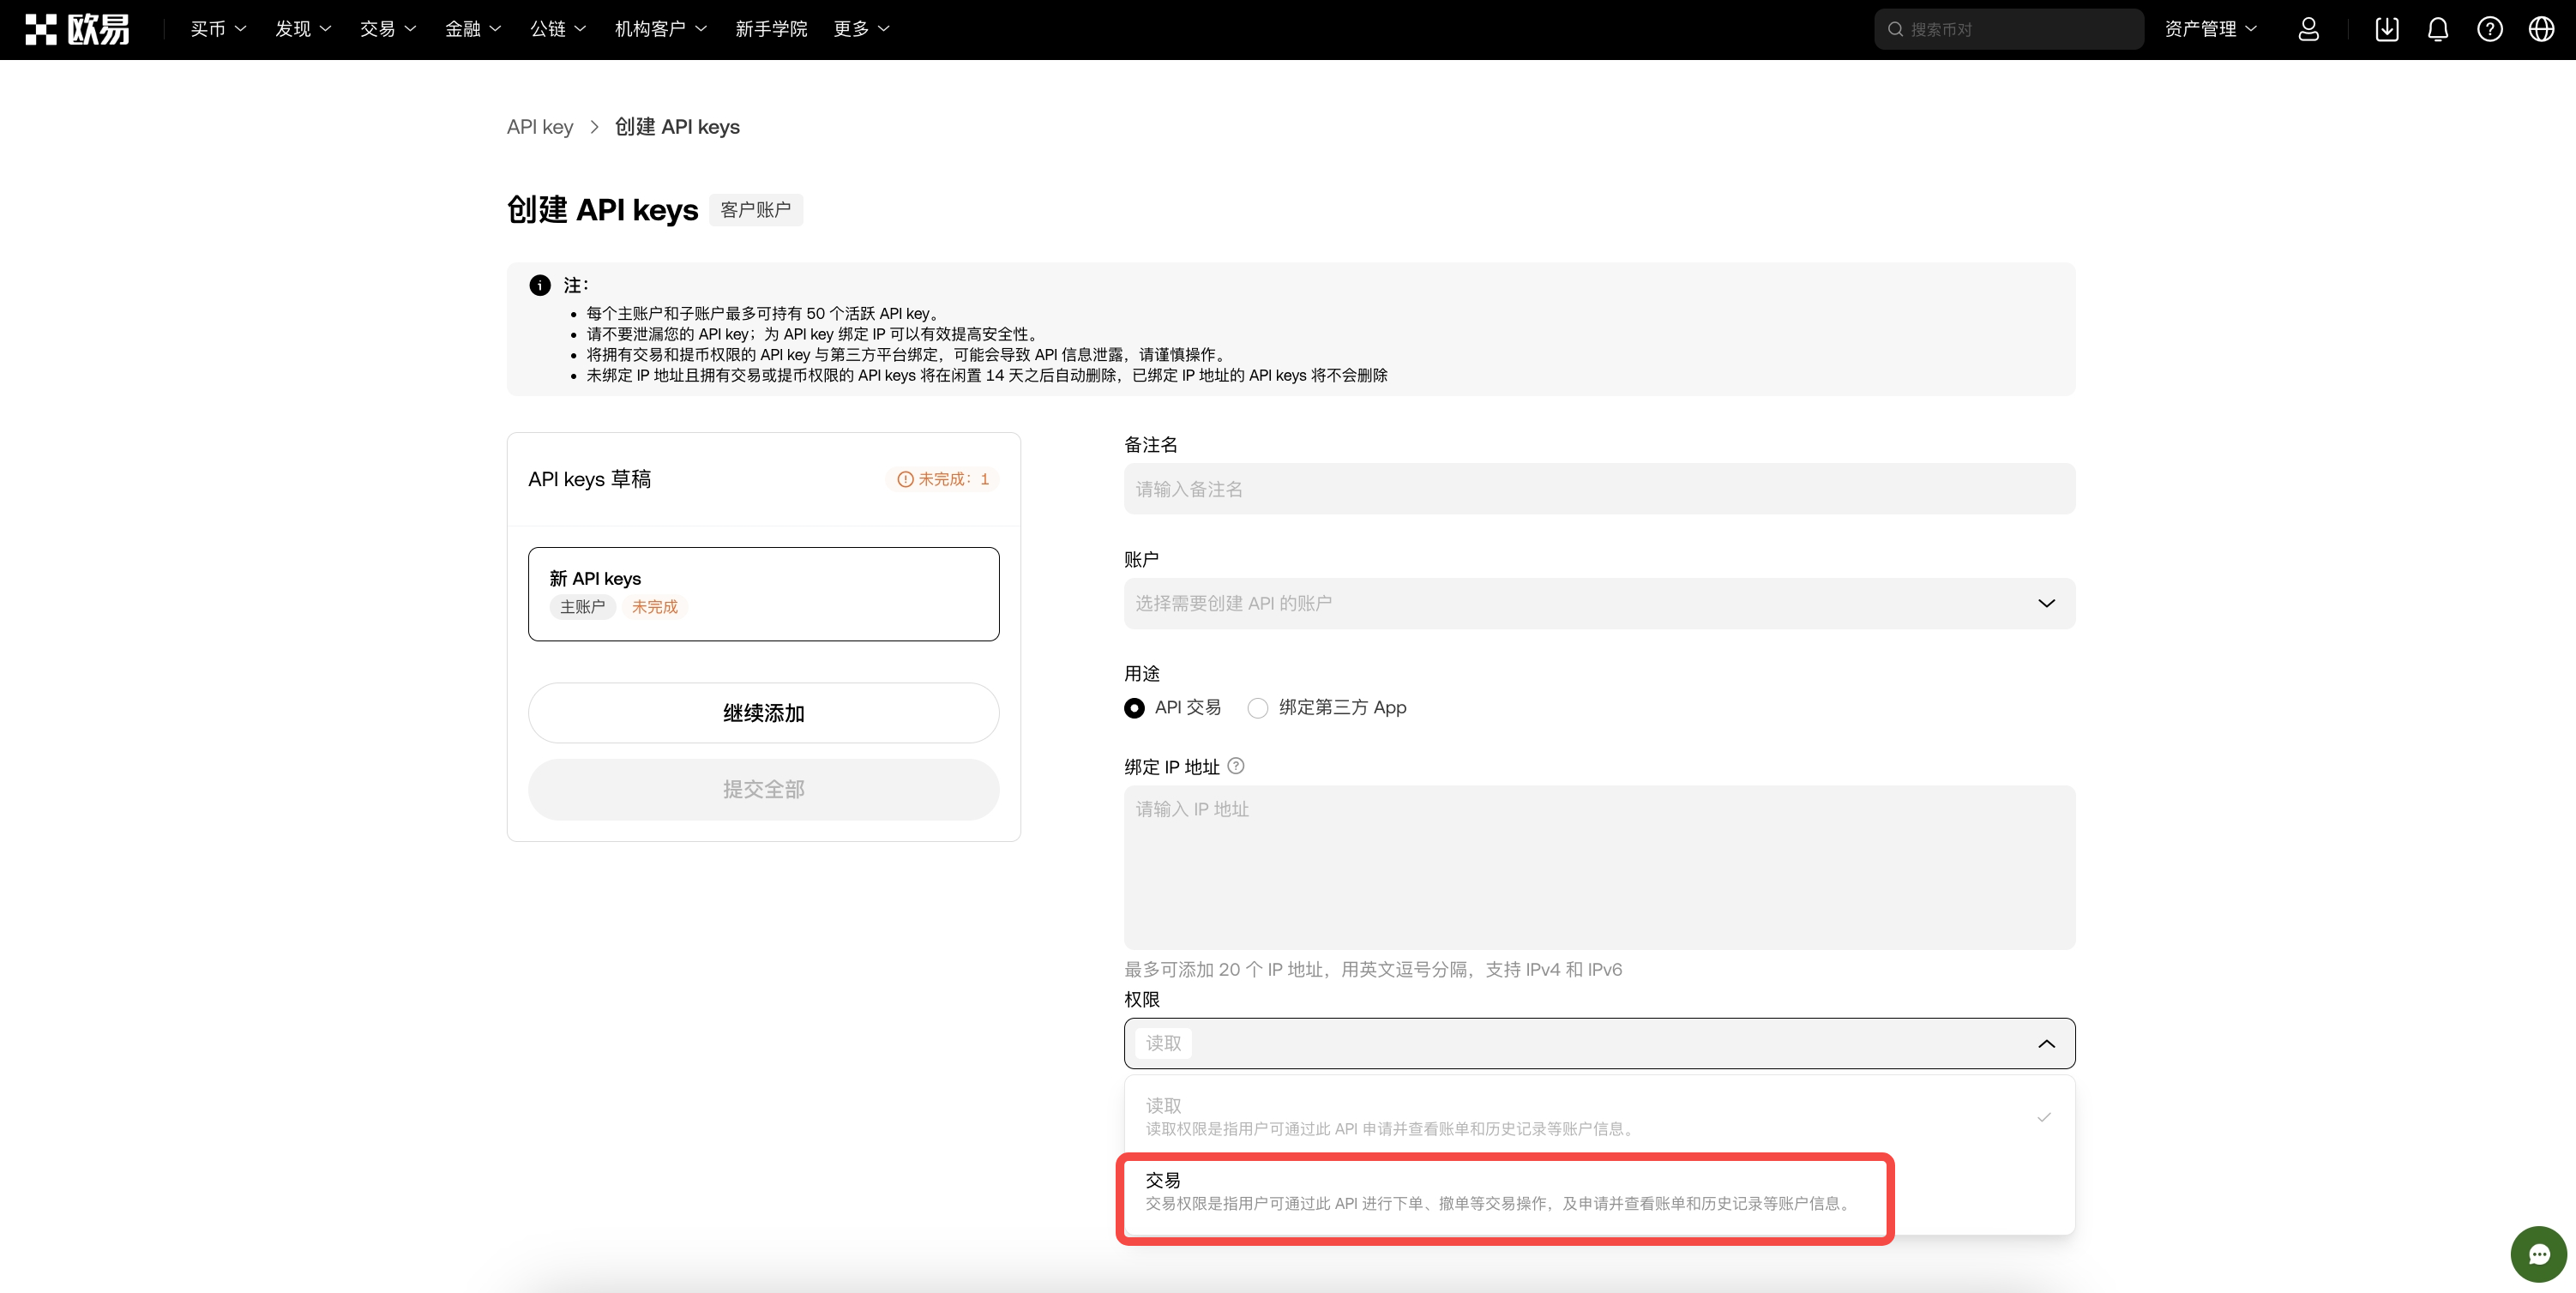This screenshot has height=1293, width=2576.
Task: Click the 绑定 IP 地址 help tooltip icon
Action: (1235, 766)
